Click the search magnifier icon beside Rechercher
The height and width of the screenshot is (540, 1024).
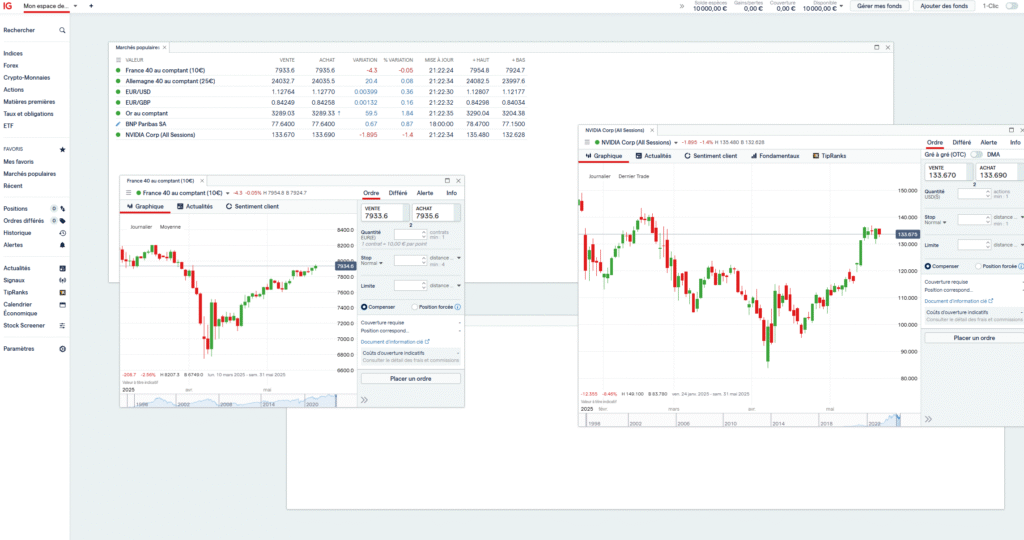[62, 31]
